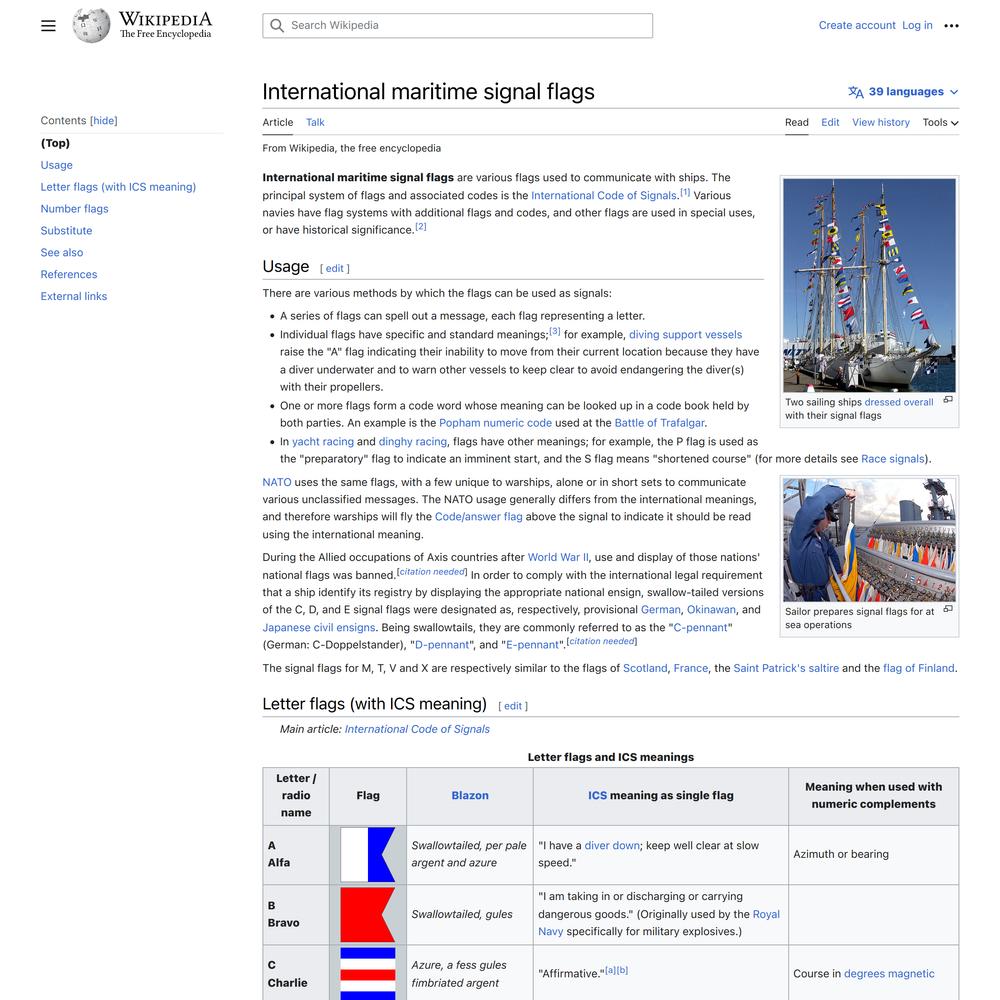The width and height of the screenshot is (1000, 1000).
Task: Open the Code/answer flag link
Action: click(x=478, y=517)
